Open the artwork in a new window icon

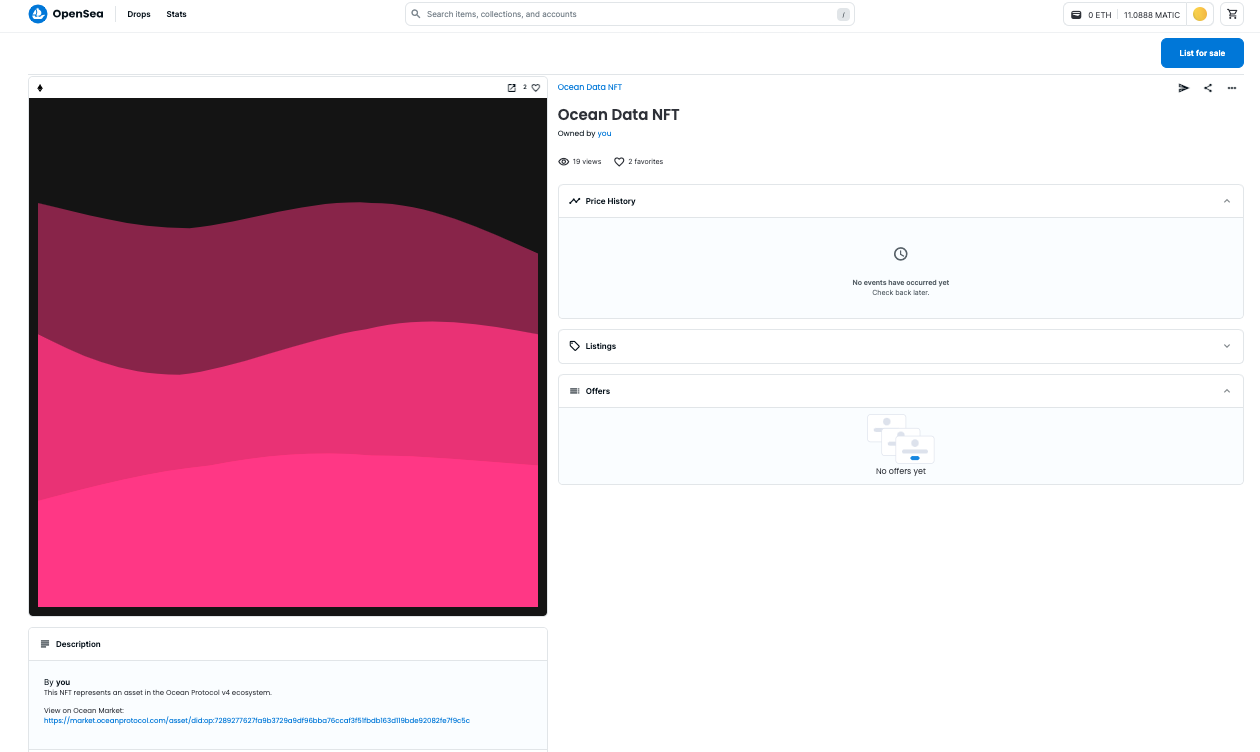512,88
